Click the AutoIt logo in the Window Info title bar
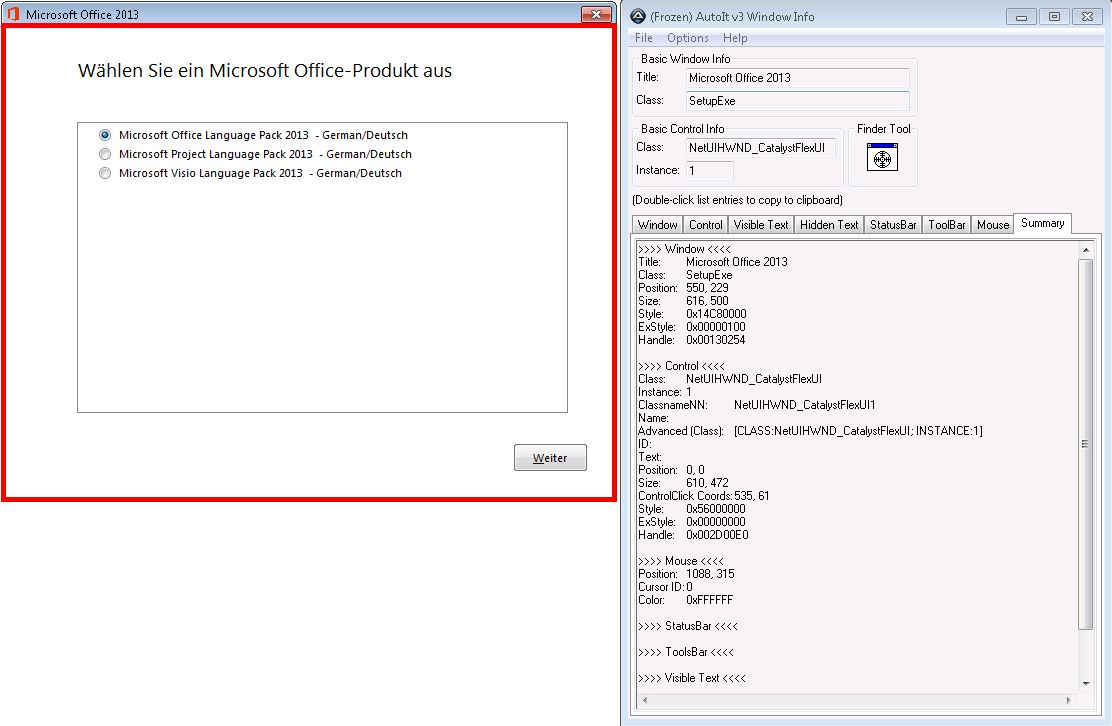The width and height of the screenshot is (1112, 726). coord(636,16)
